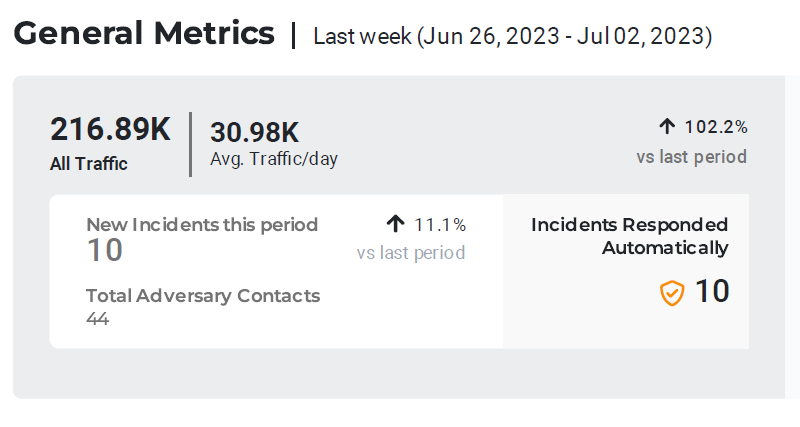Click 'vs last period' under 102.2%

click(x=692, y=157)
